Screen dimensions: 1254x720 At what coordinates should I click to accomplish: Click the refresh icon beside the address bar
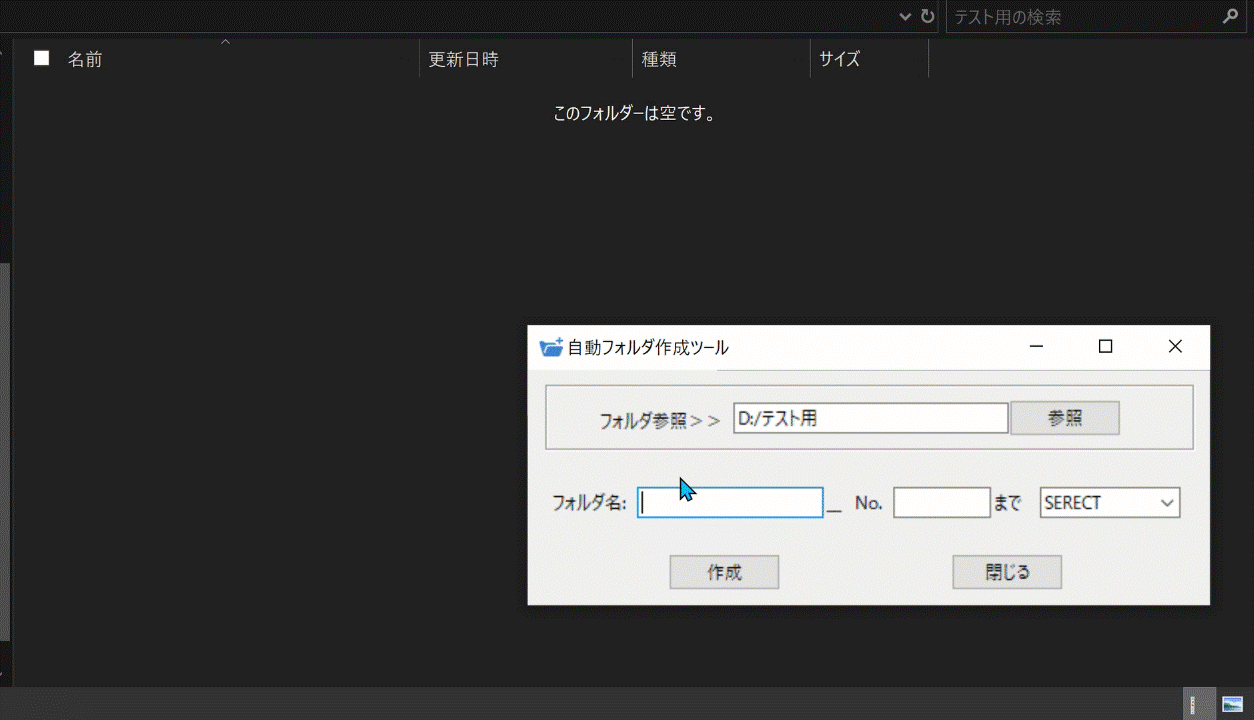click(x=925, y=16)
